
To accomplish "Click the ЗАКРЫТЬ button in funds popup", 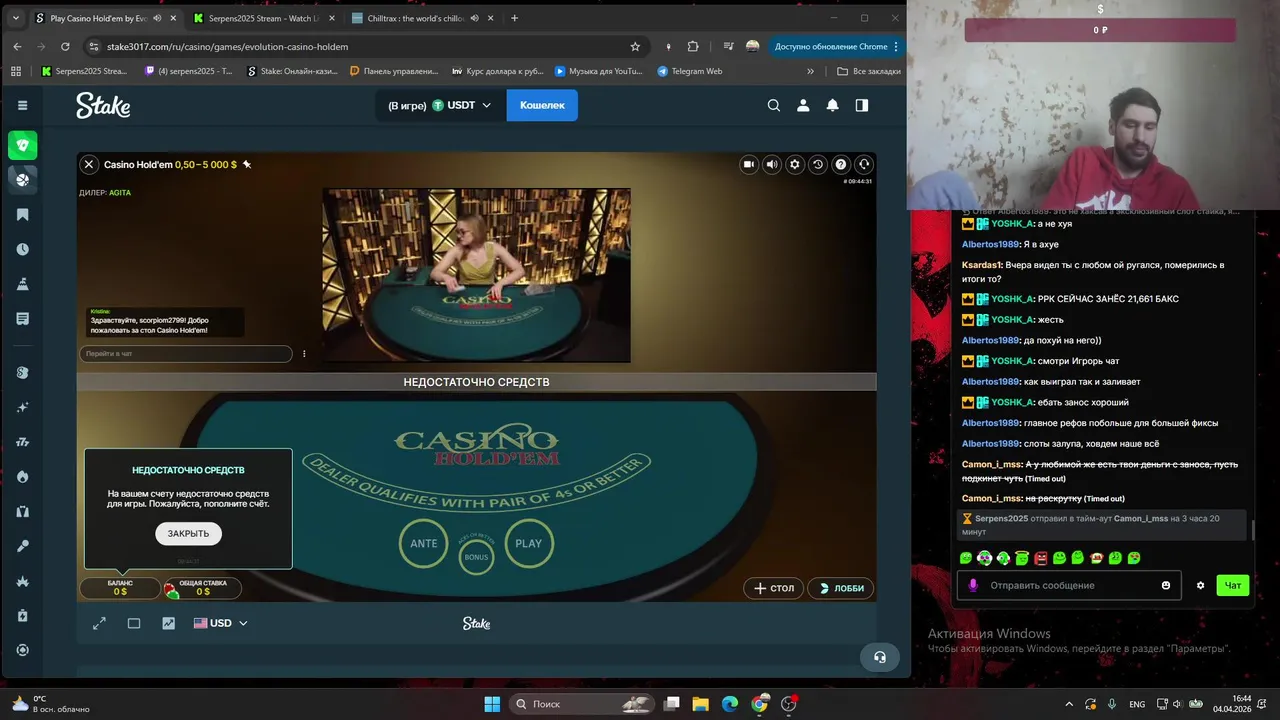I will [x=188, y=534].
